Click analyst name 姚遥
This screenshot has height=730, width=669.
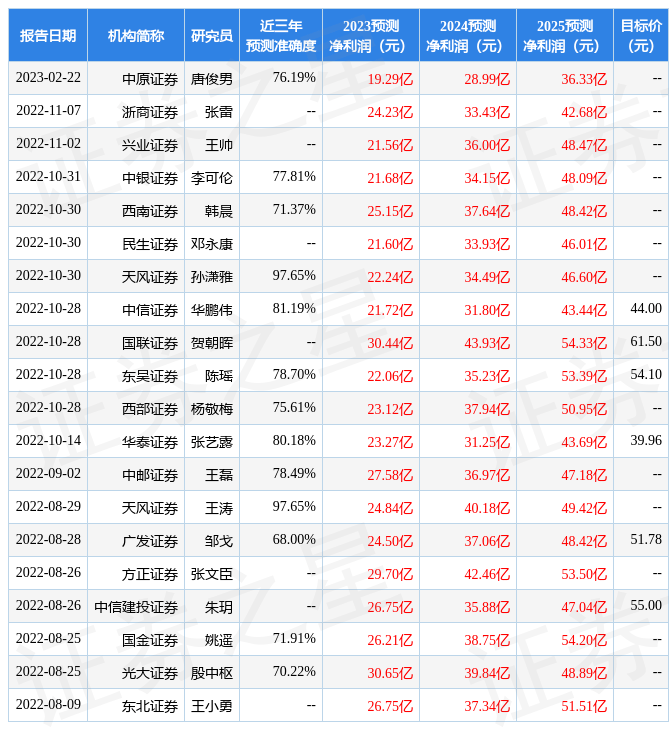point(219,641)
